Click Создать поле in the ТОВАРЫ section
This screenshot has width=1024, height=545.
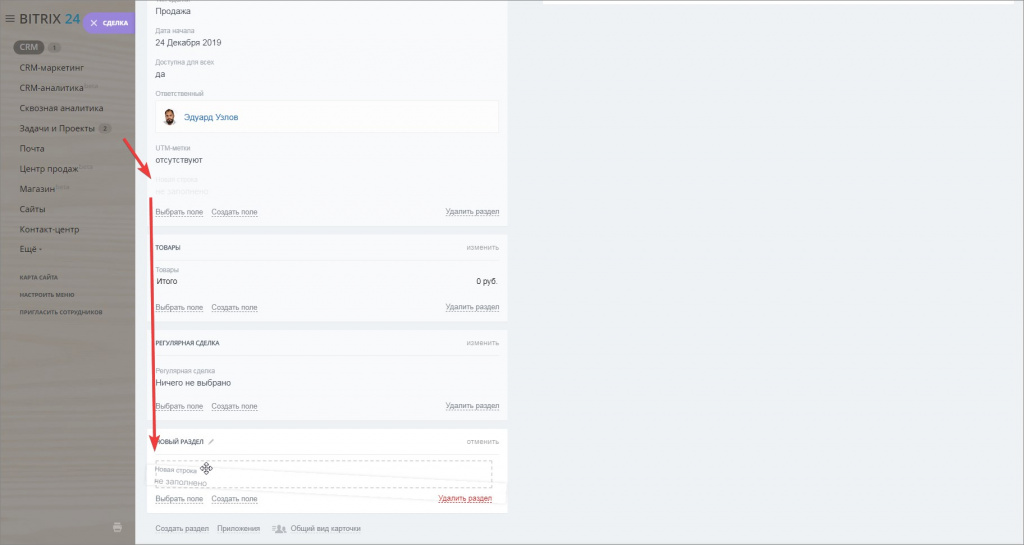234,307
